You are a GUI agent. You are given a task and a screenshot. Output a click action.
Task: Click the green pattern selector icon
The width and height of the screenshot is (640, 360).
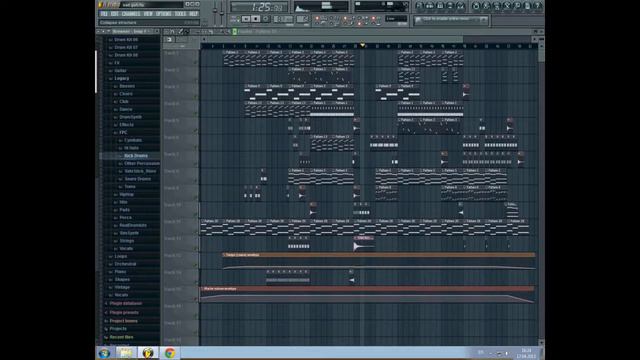(x=234, y=31)
